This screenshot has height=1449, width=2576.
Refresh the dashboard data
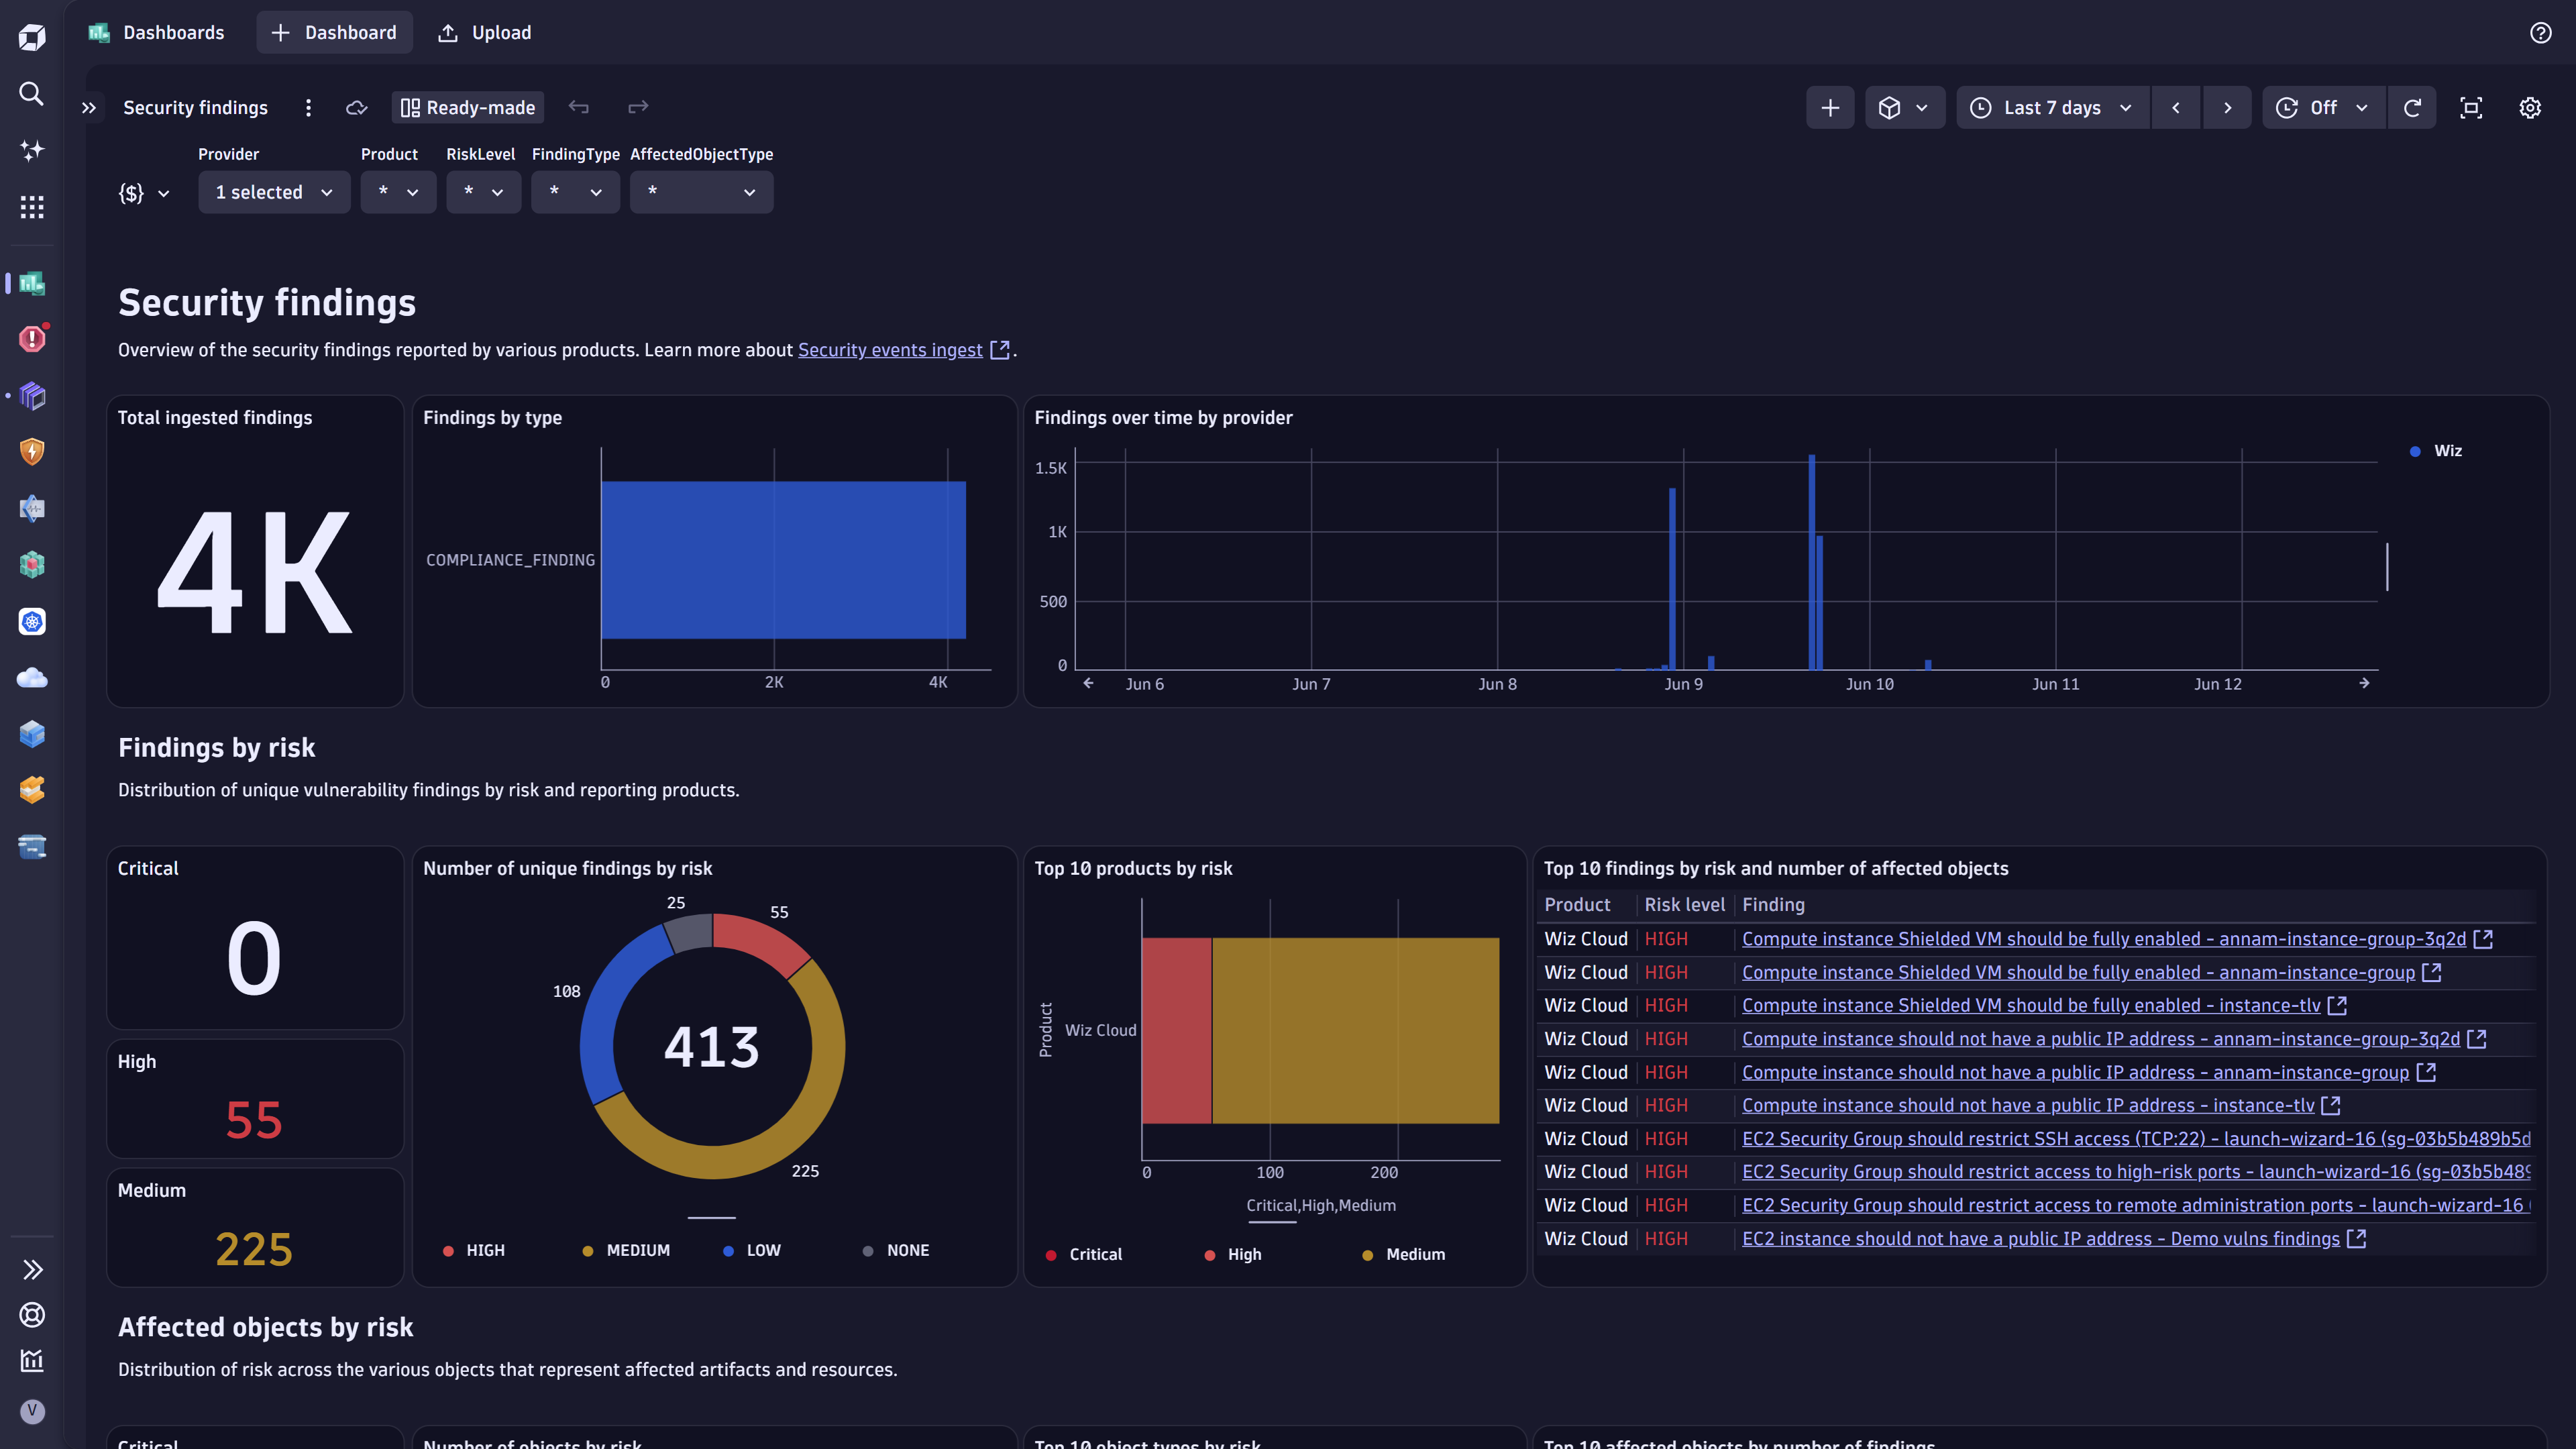2412,108
